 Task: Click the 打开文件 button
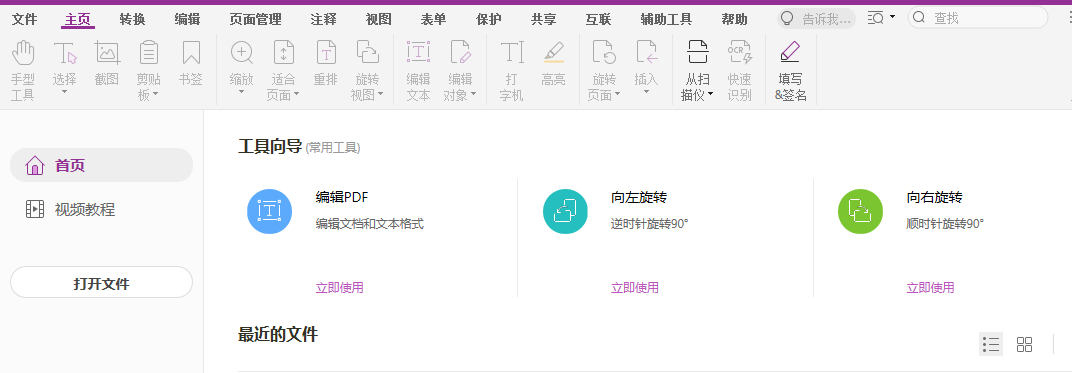click(101, 283)
